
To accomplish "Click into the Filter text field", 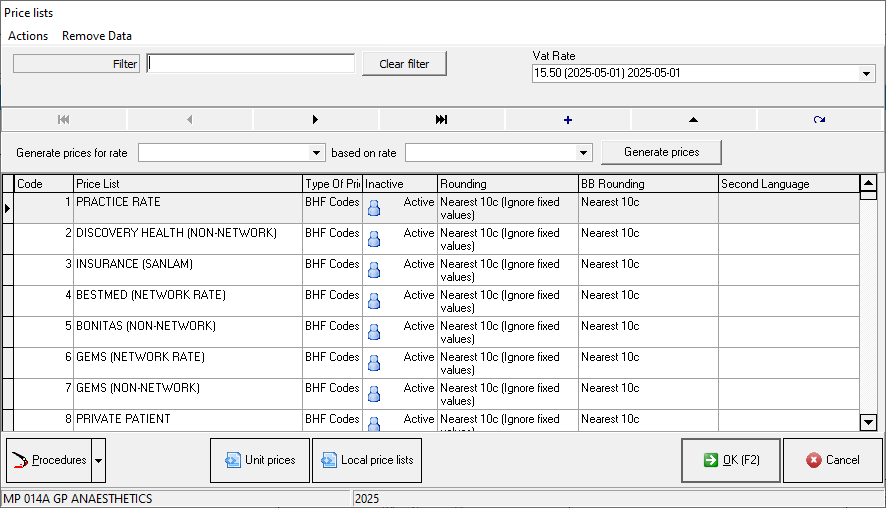I will tap(250, 64).
